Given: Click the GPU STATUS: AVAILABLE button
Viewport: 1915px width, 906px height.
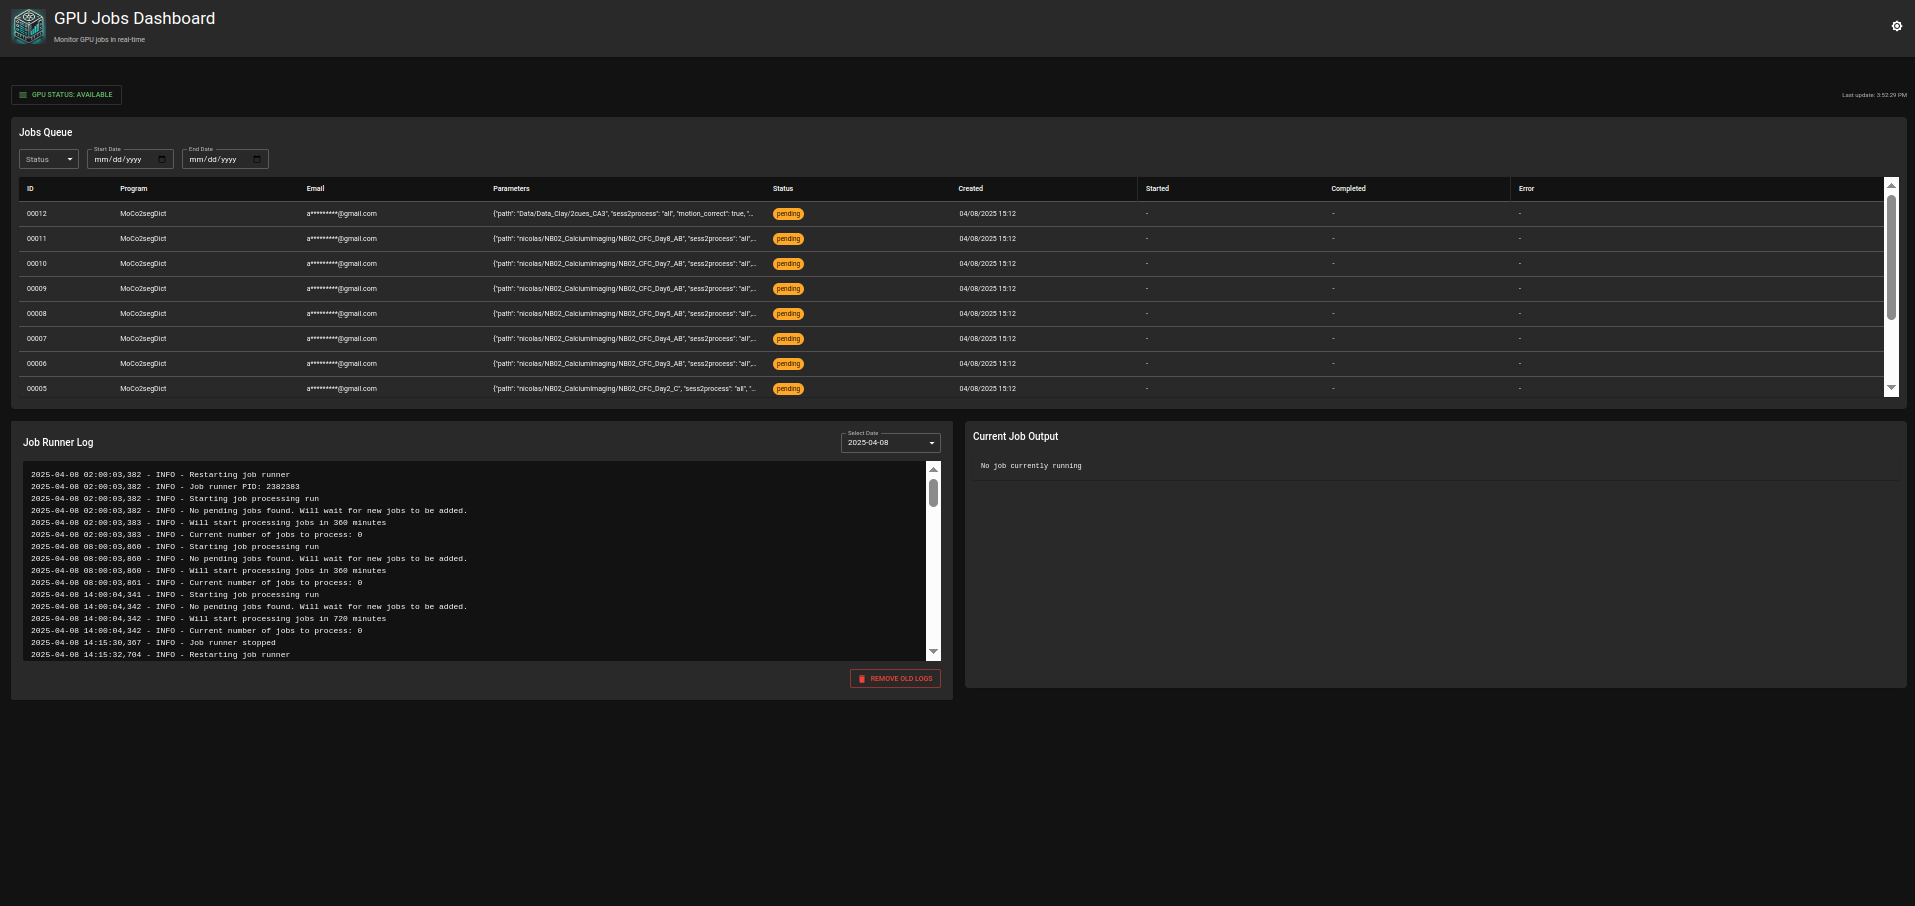Looking at the screenshot, I should [66, 95].
